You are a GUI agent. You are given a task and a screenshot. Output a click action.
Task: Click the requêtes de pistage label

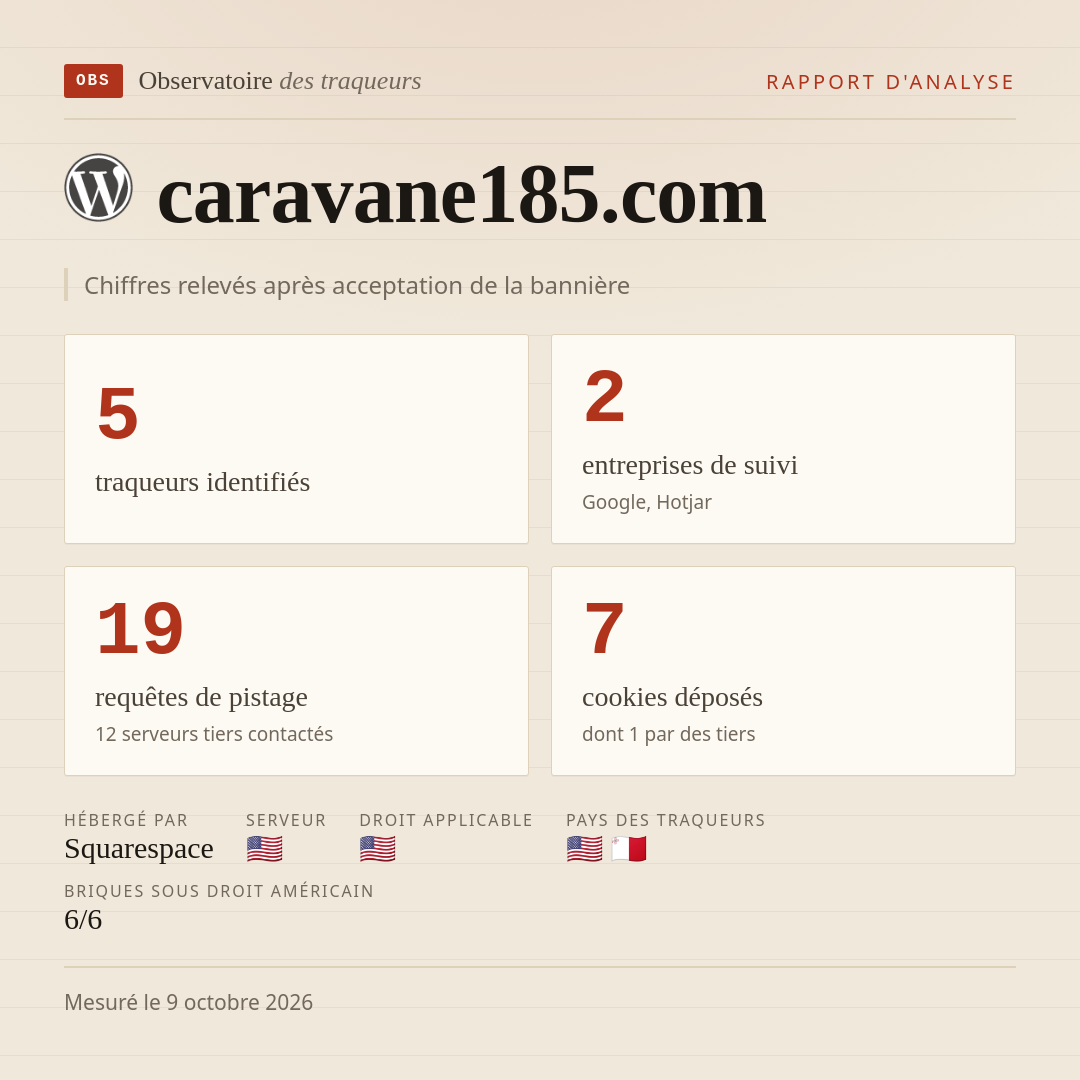point(201,697)
